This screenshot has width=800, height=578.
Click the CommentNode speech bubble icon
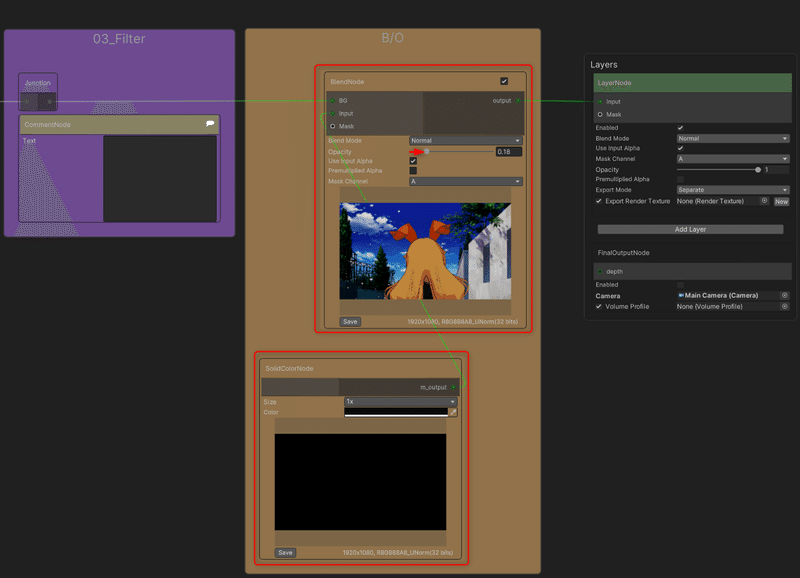coord(210,123)
